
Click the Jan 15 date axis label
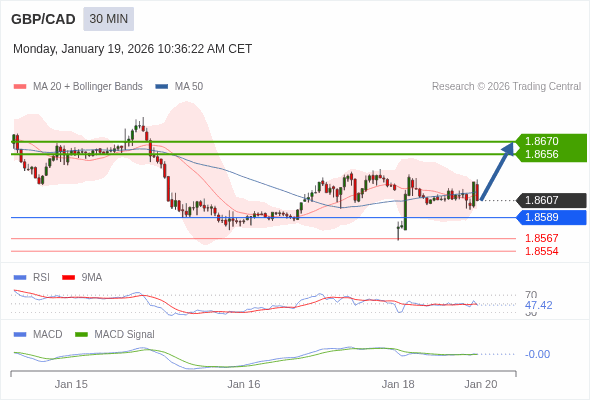[x=71, y=384]
